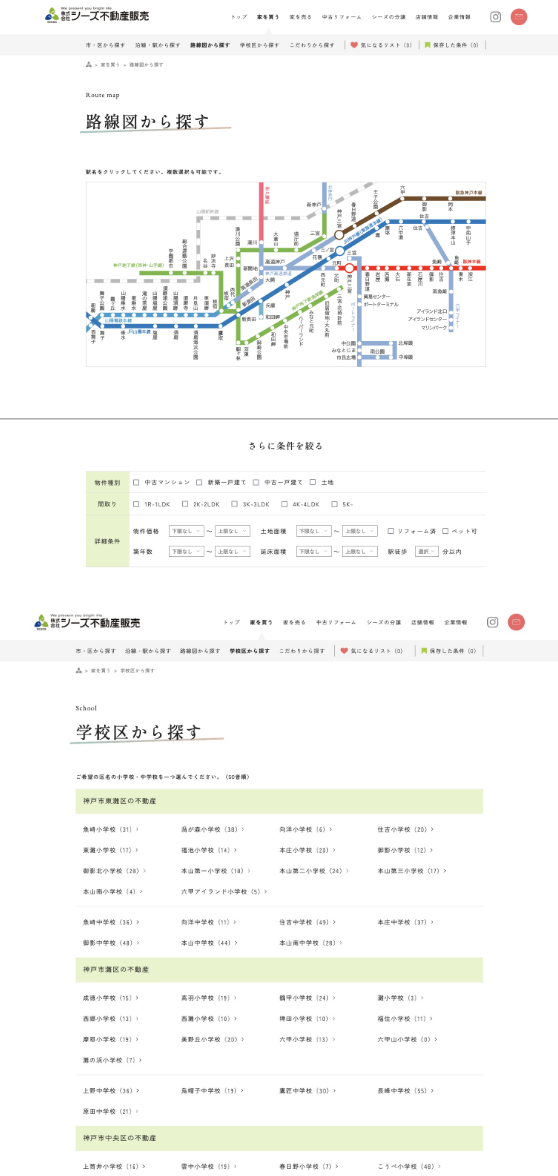Open 住吉中学校 (49) school link
This screenshot has width=558, height=1176.
pos(307,922)
